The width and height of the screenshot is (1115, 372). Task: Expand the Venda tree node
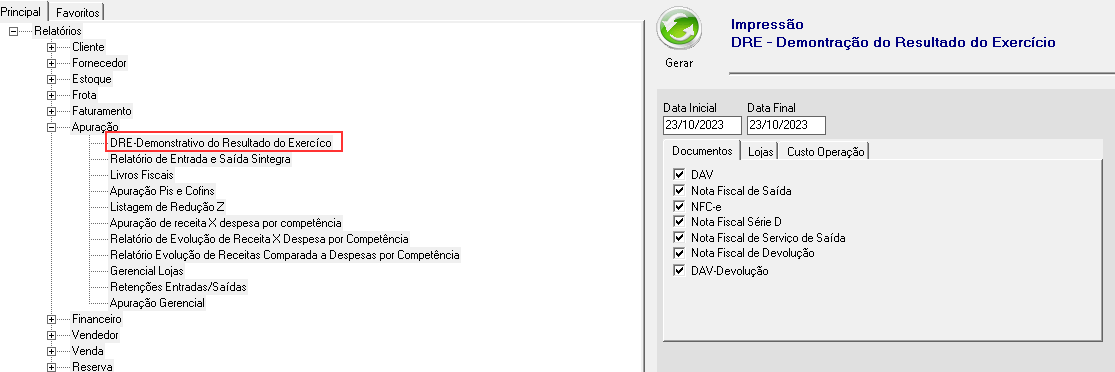[x=51, y=351]
